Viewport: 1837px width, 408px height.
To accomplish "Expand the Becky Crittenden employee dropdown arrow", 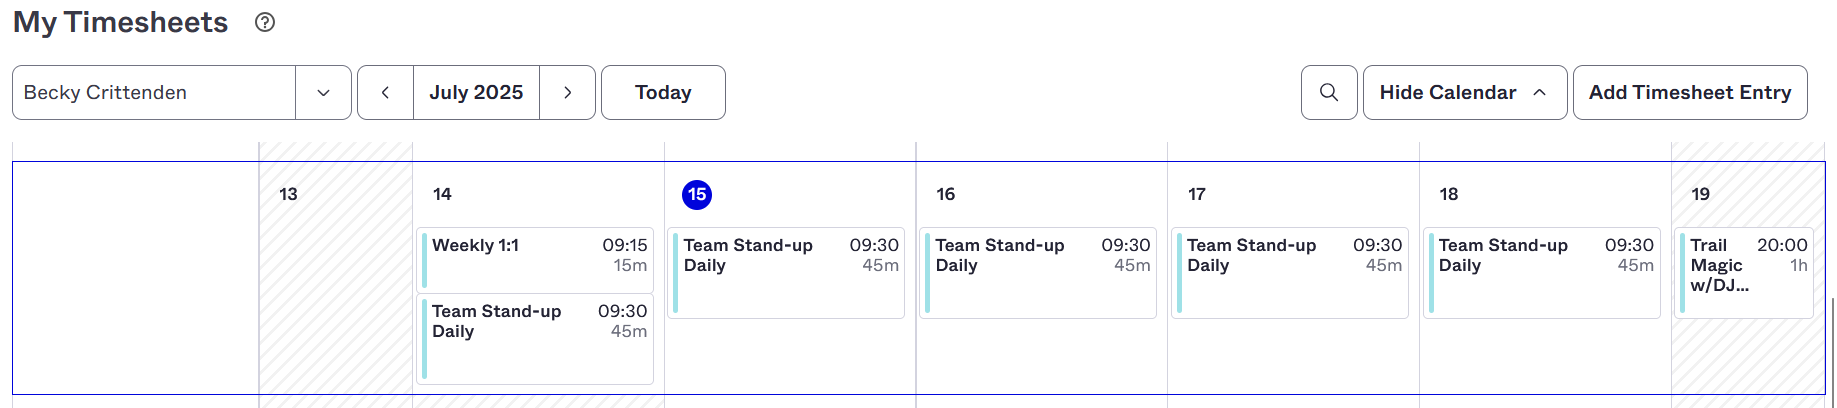I will (323, 92).
